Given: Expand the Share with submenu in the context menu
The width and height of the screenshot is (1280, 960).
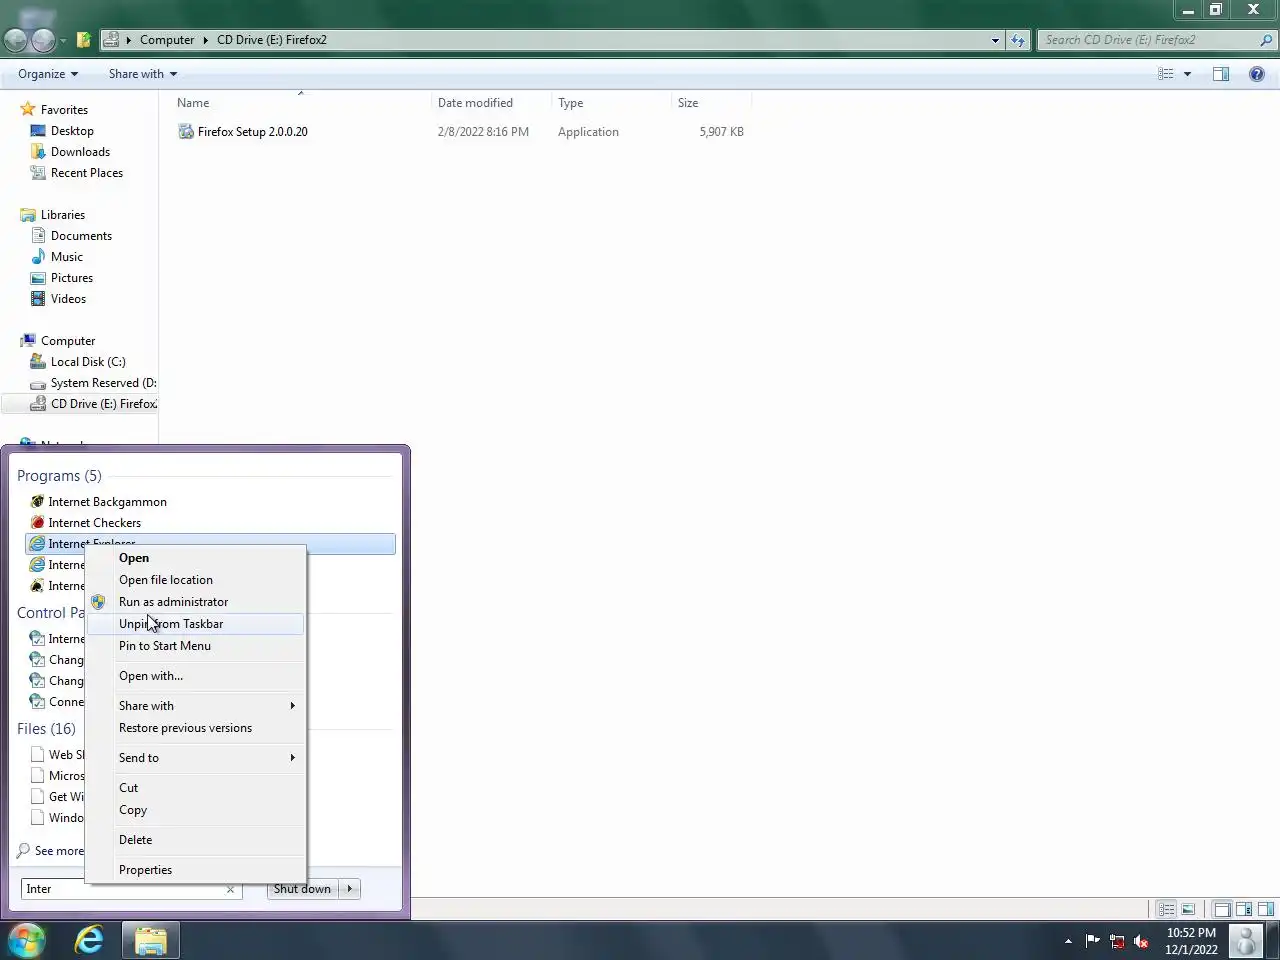Looking at the screenshot, I should [x=196, y=706].
